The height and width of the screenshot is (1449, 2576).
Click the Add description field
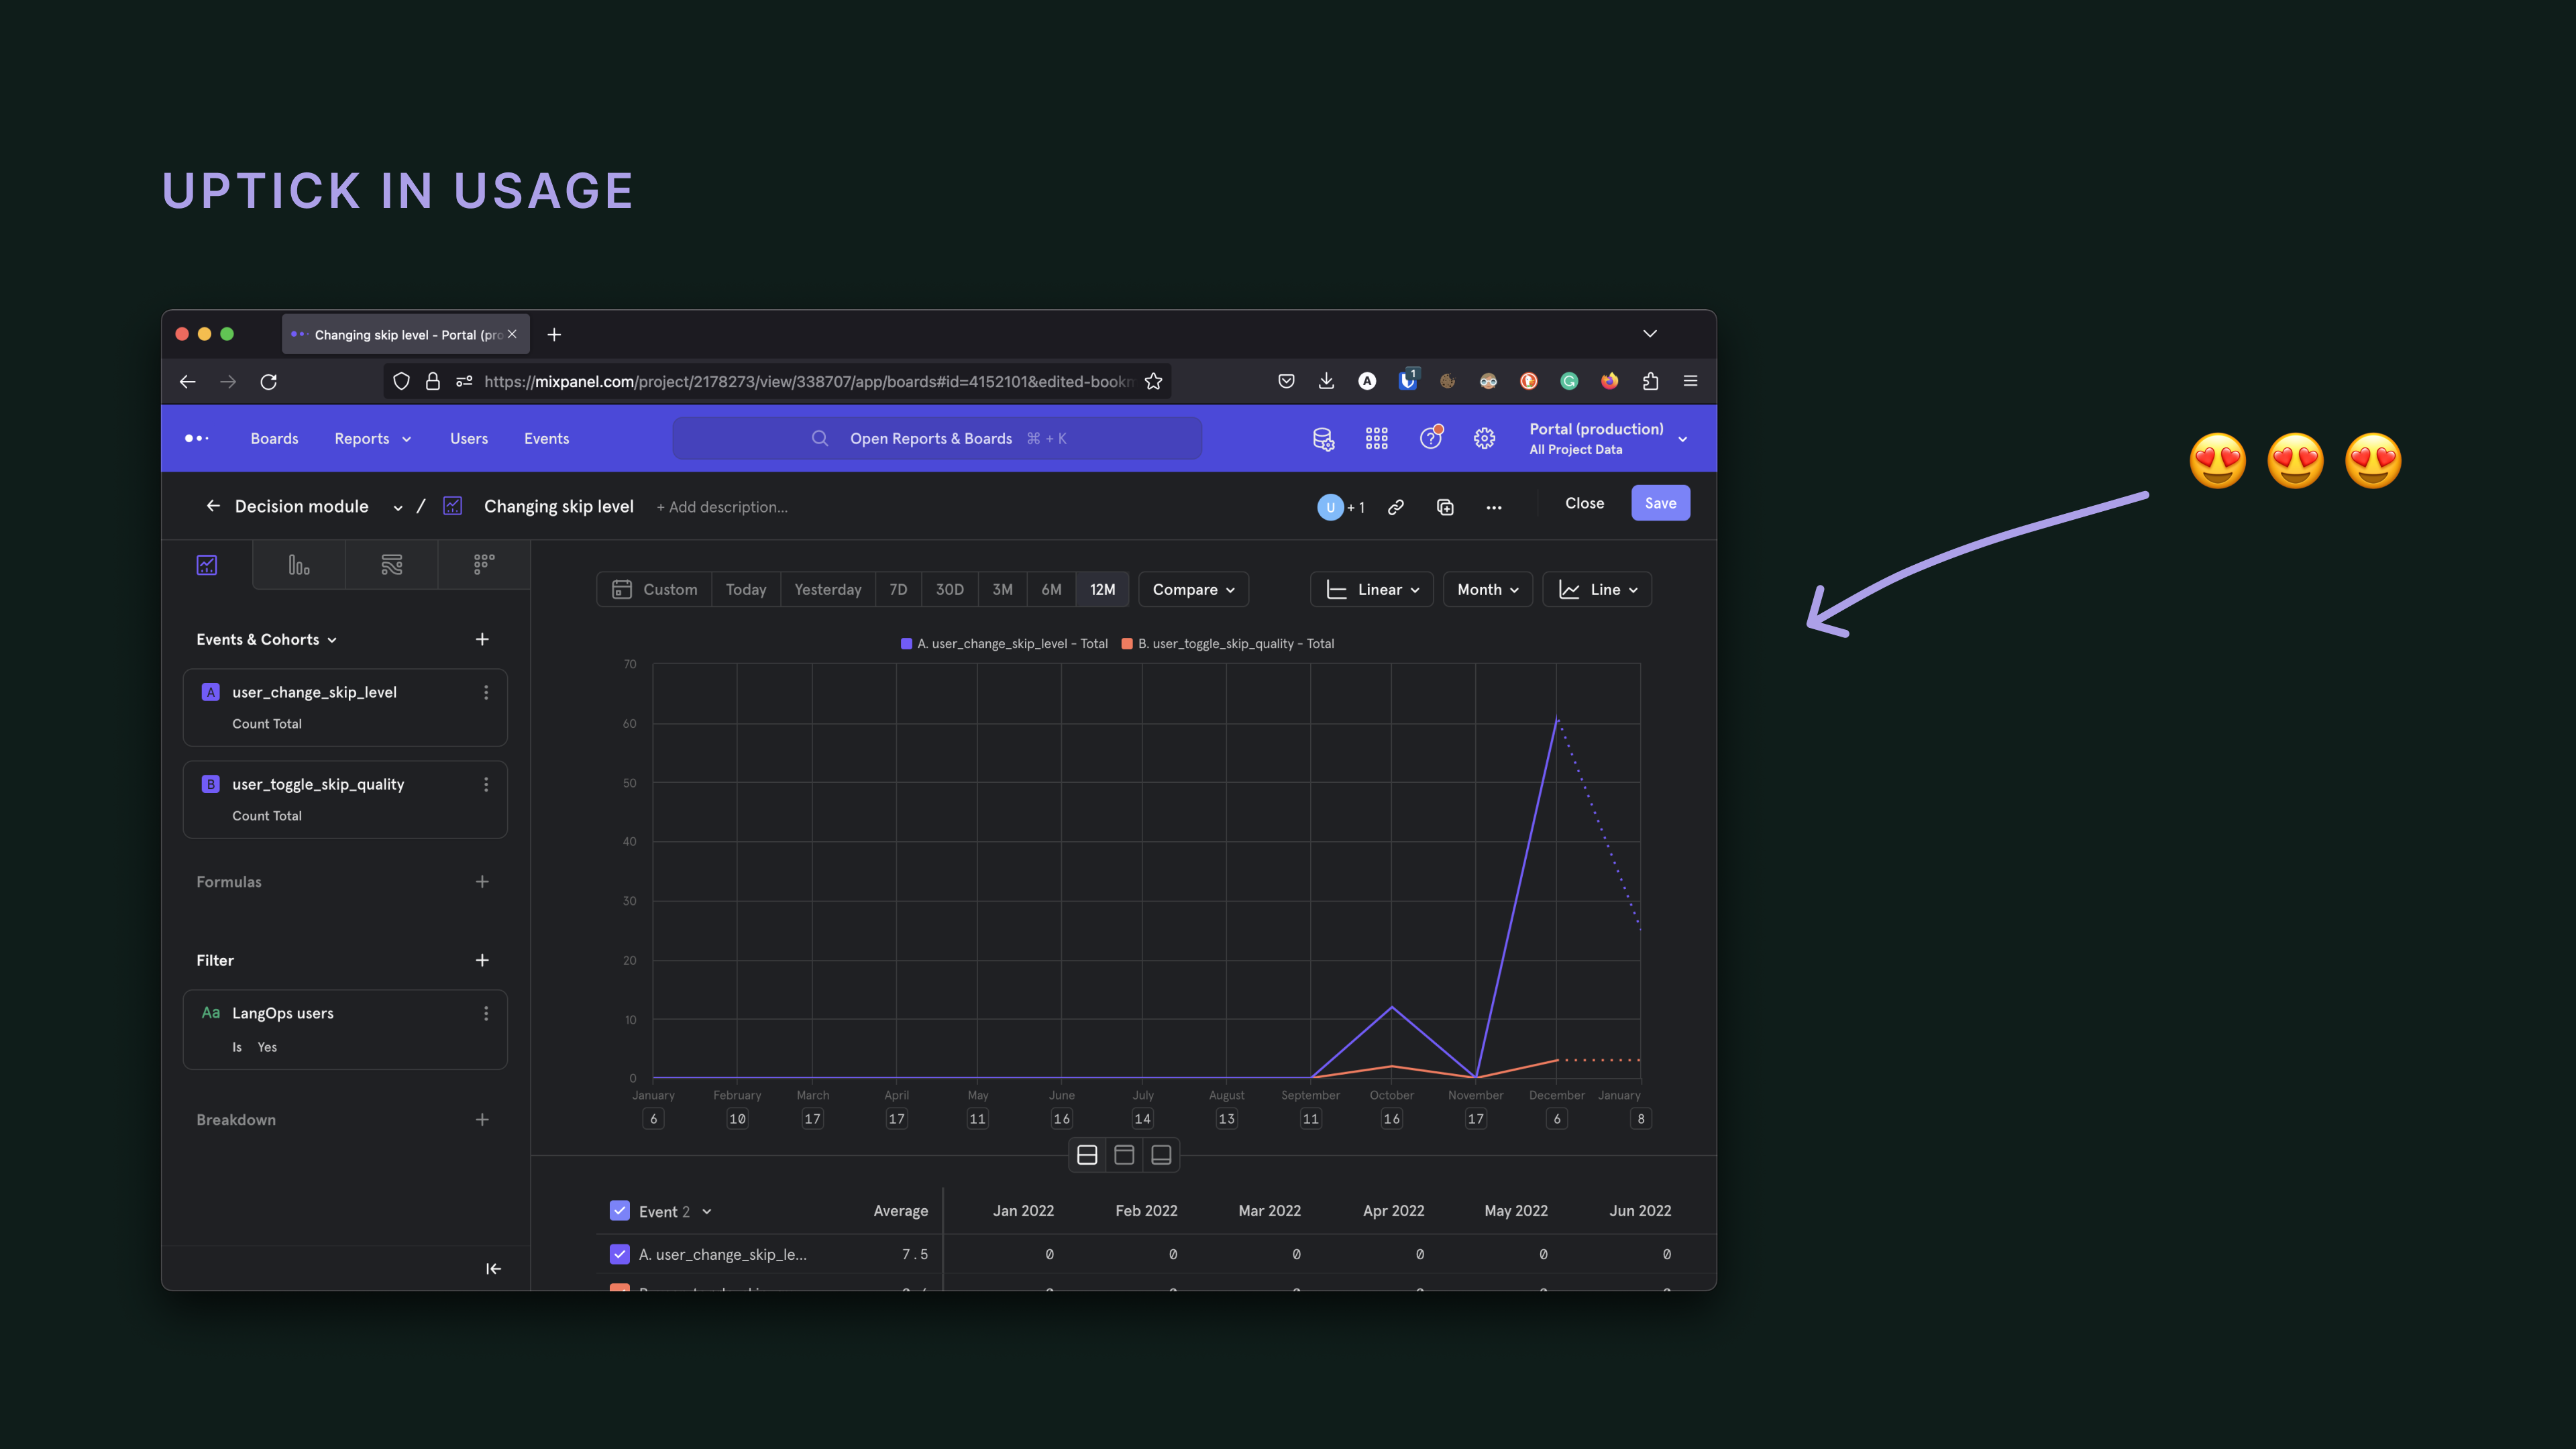(x=722, y=507)
